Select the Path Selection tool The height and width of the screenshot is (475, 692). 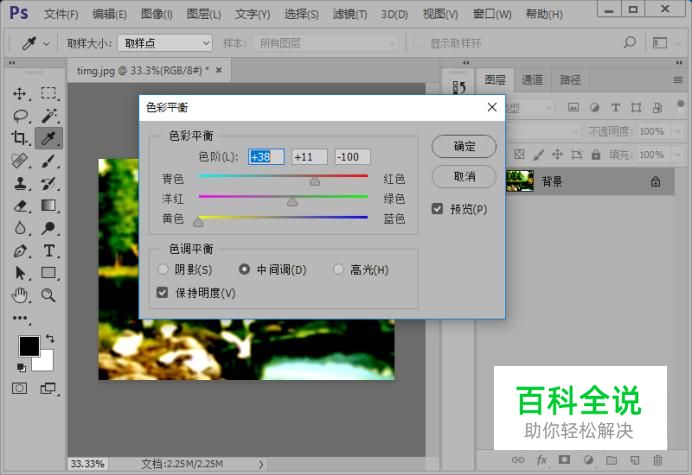20,273
